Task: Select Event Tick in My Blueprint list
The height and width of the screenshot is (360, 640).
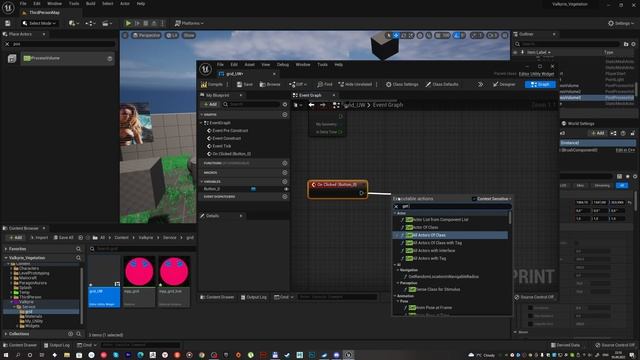Action: coord(222,146)
